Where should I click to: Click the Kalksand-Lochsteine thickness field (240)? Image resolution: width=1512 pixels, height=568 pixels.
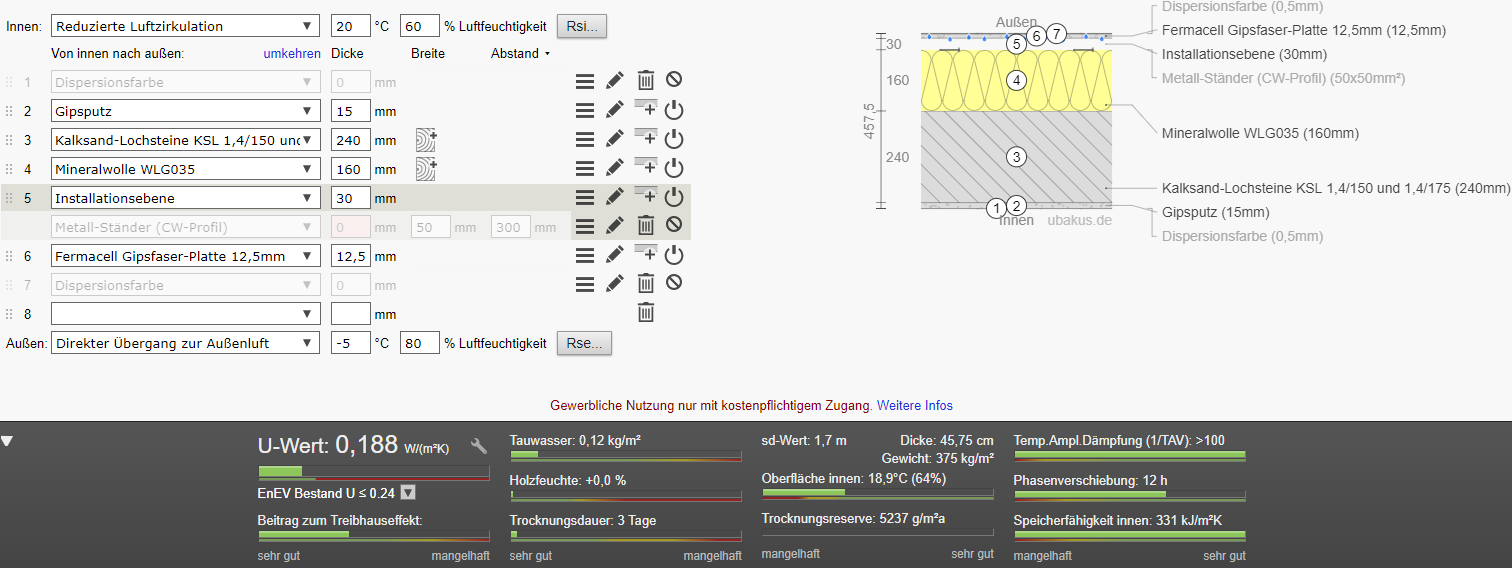click(350, 140)
